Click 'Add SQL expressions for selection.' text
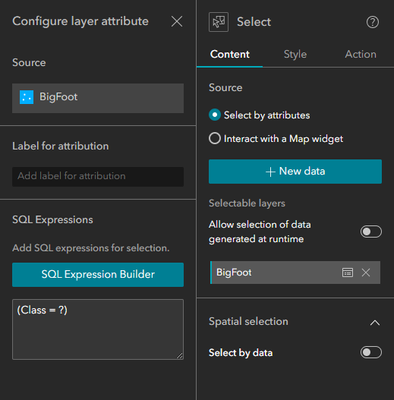 pyautogui.click(x=91, y=248)
